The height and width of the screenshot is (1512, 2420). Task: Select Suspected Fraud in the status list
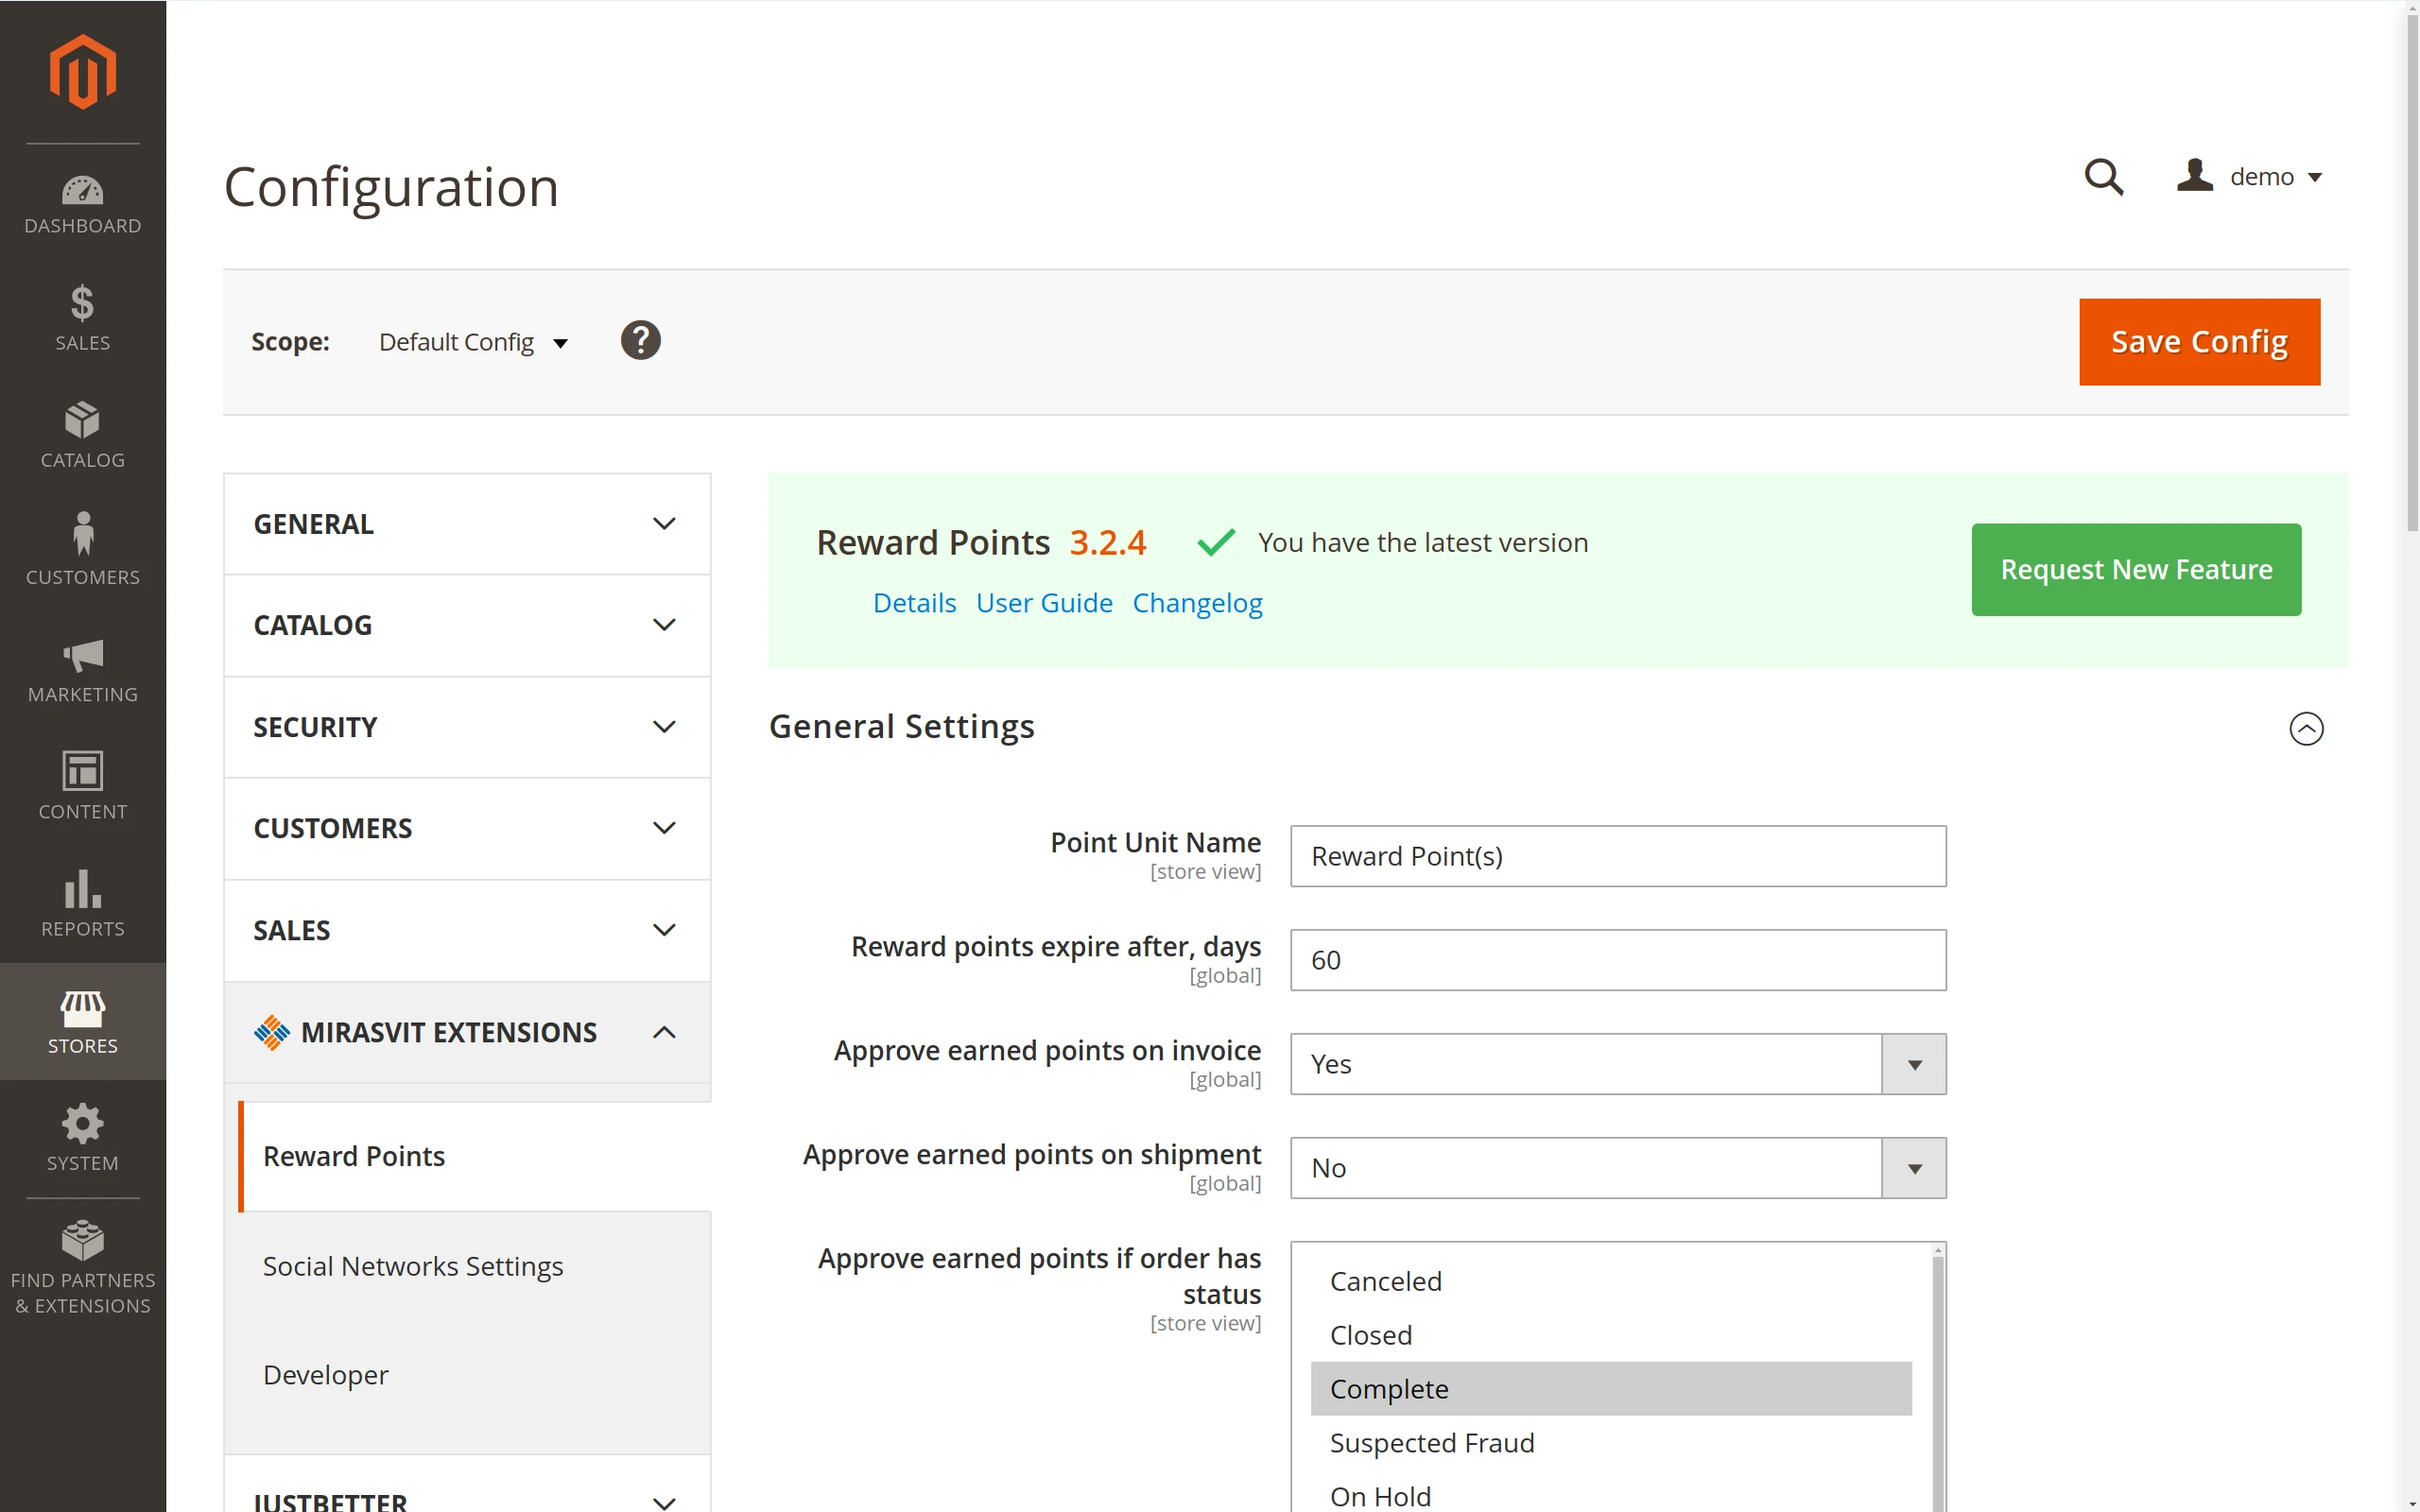pyautogui.click(x=1432, y=1442)
